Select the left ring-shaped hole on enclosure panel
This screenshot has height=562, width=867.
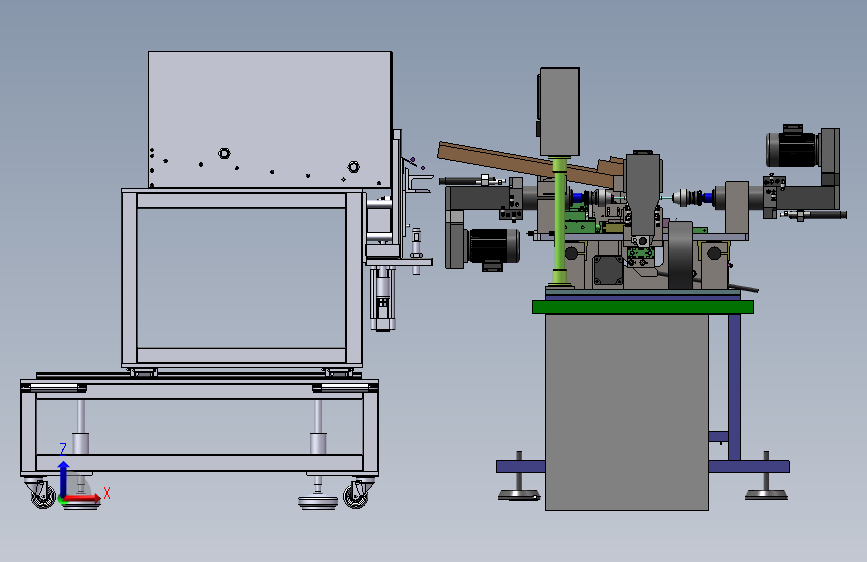(224, 153)
